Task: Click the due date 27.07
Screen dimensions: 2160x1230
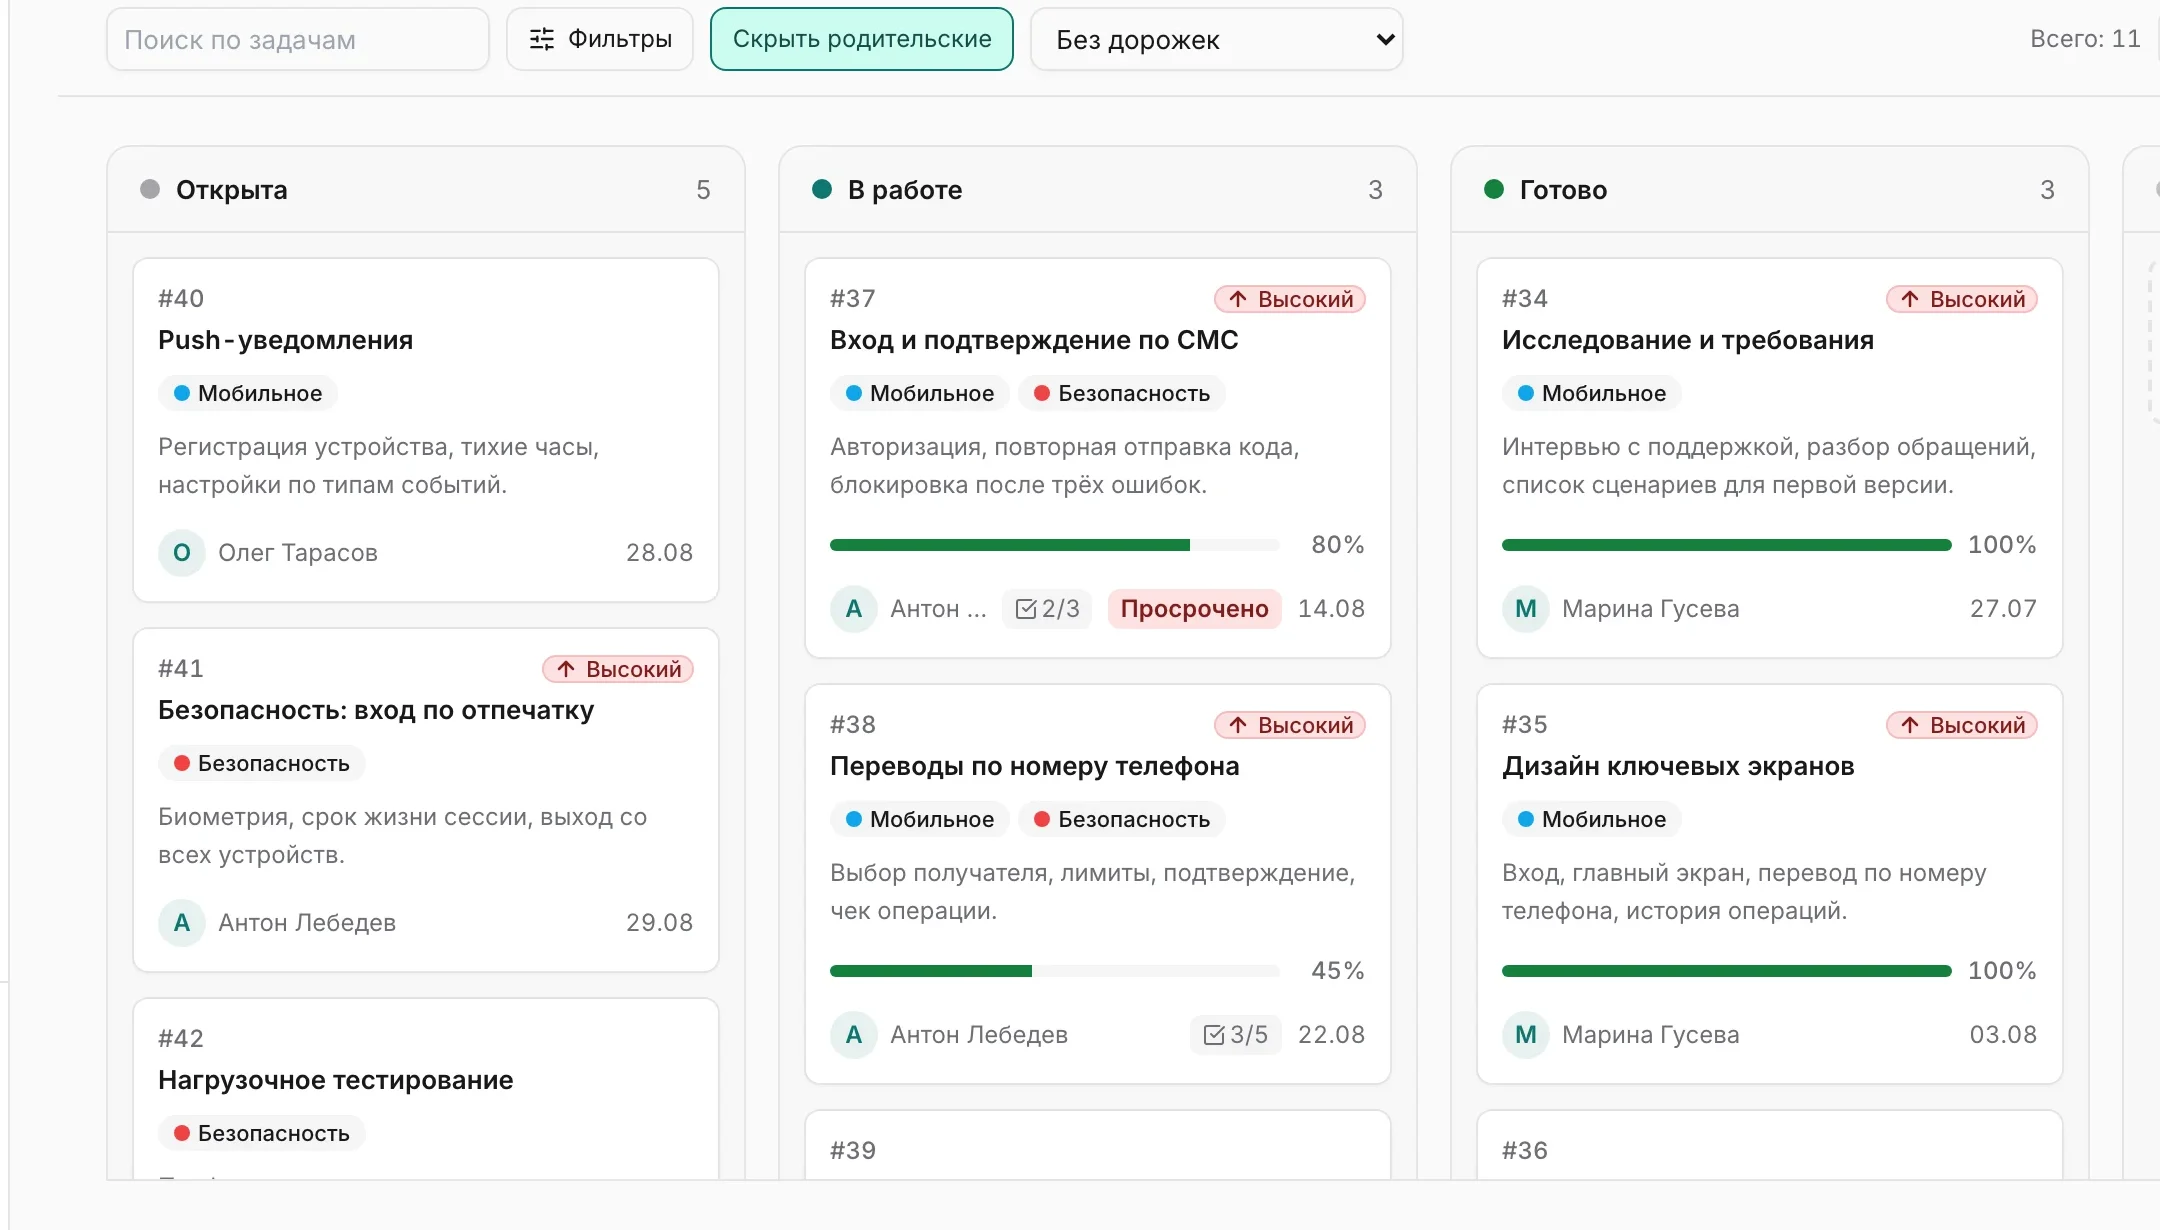Action: (x=2003, y=608)
